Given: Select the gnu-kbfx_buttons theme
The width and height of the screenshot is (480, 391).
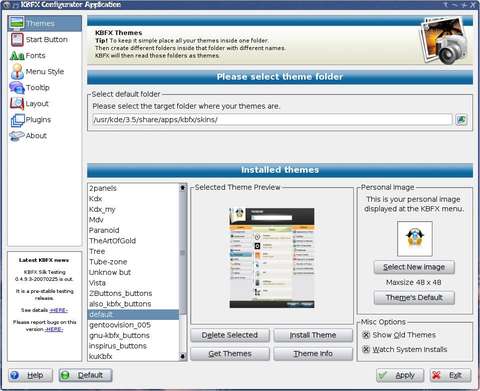Looking at the screenshot, I should 133,335.
